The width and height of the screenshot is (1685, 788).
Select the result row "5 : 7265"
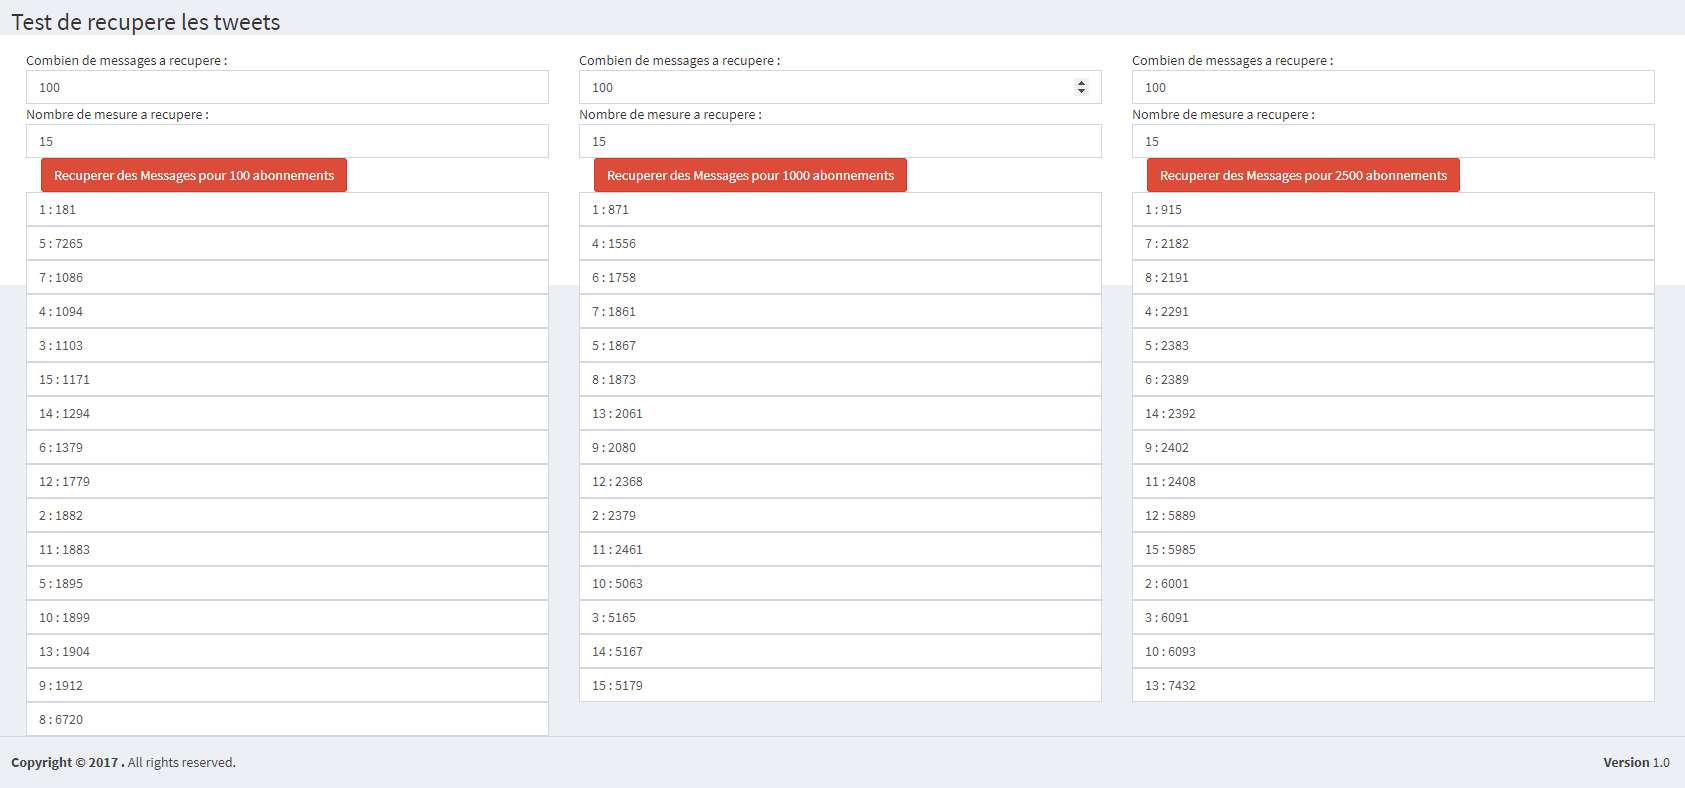pos(287,243)
